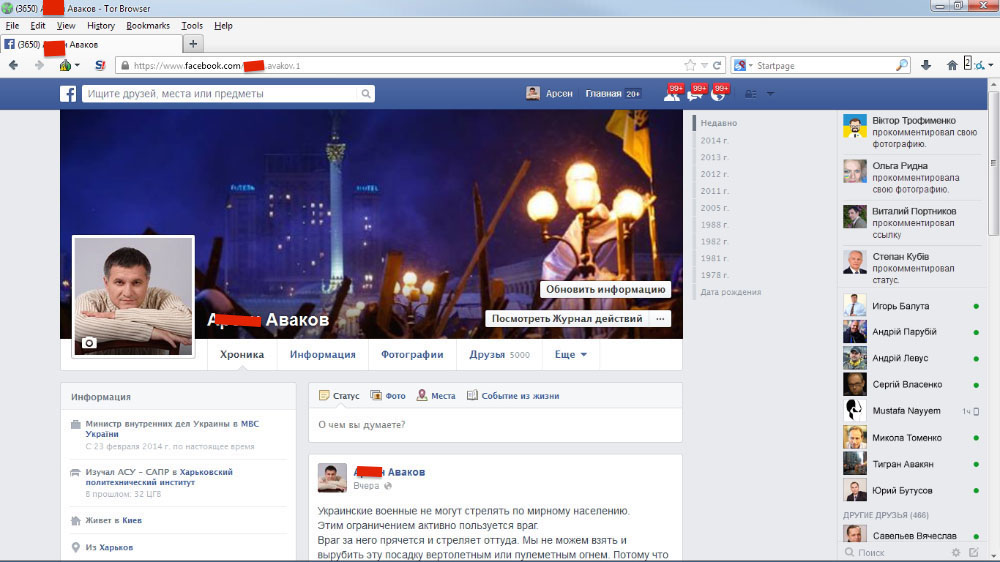Open the account dropdown arrow in Facebook header
Screen dimensions: 1000x562
coord(771,94)
